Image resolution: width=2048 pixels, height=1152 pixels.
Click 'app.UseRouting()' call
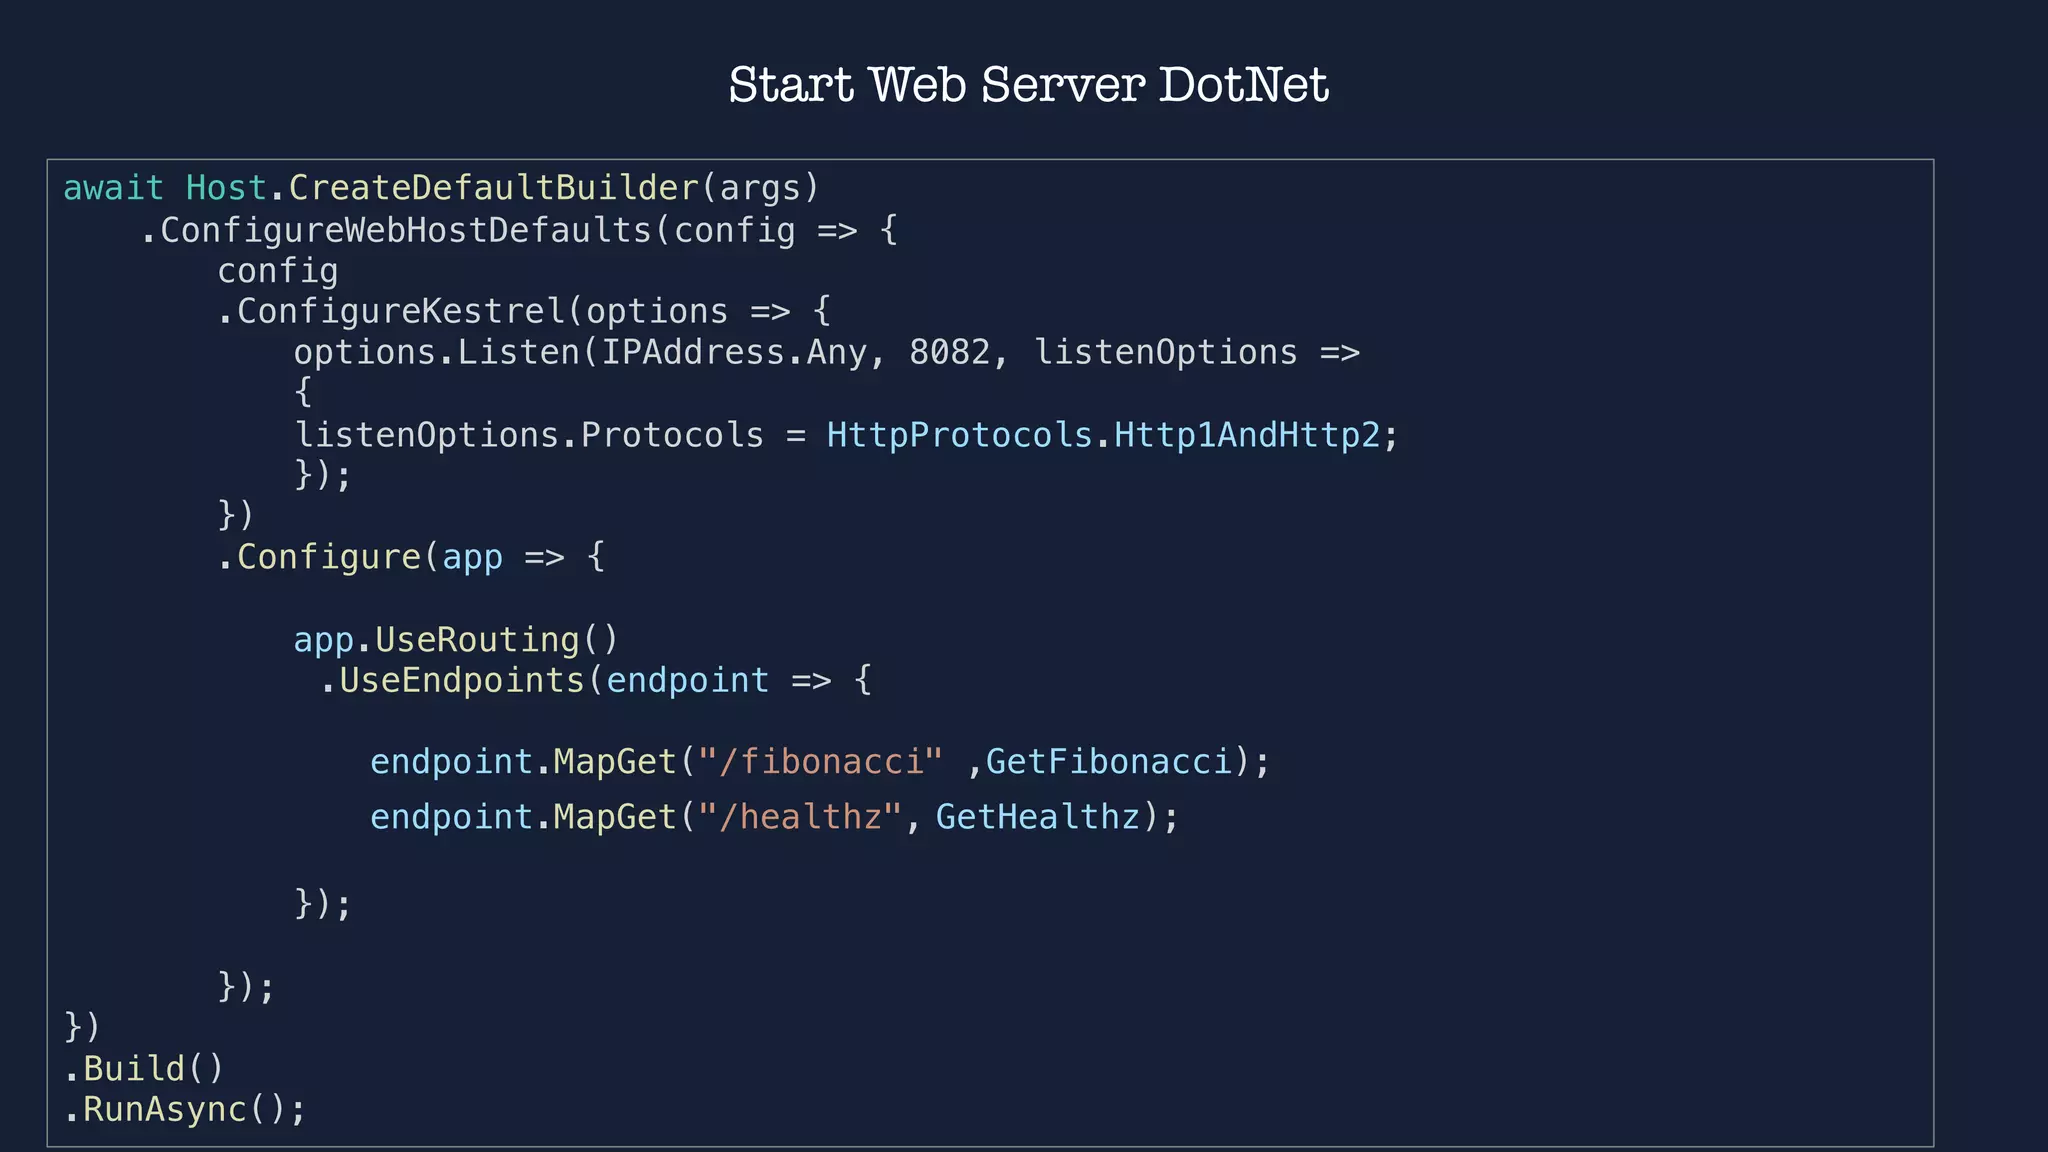[456, 640]
